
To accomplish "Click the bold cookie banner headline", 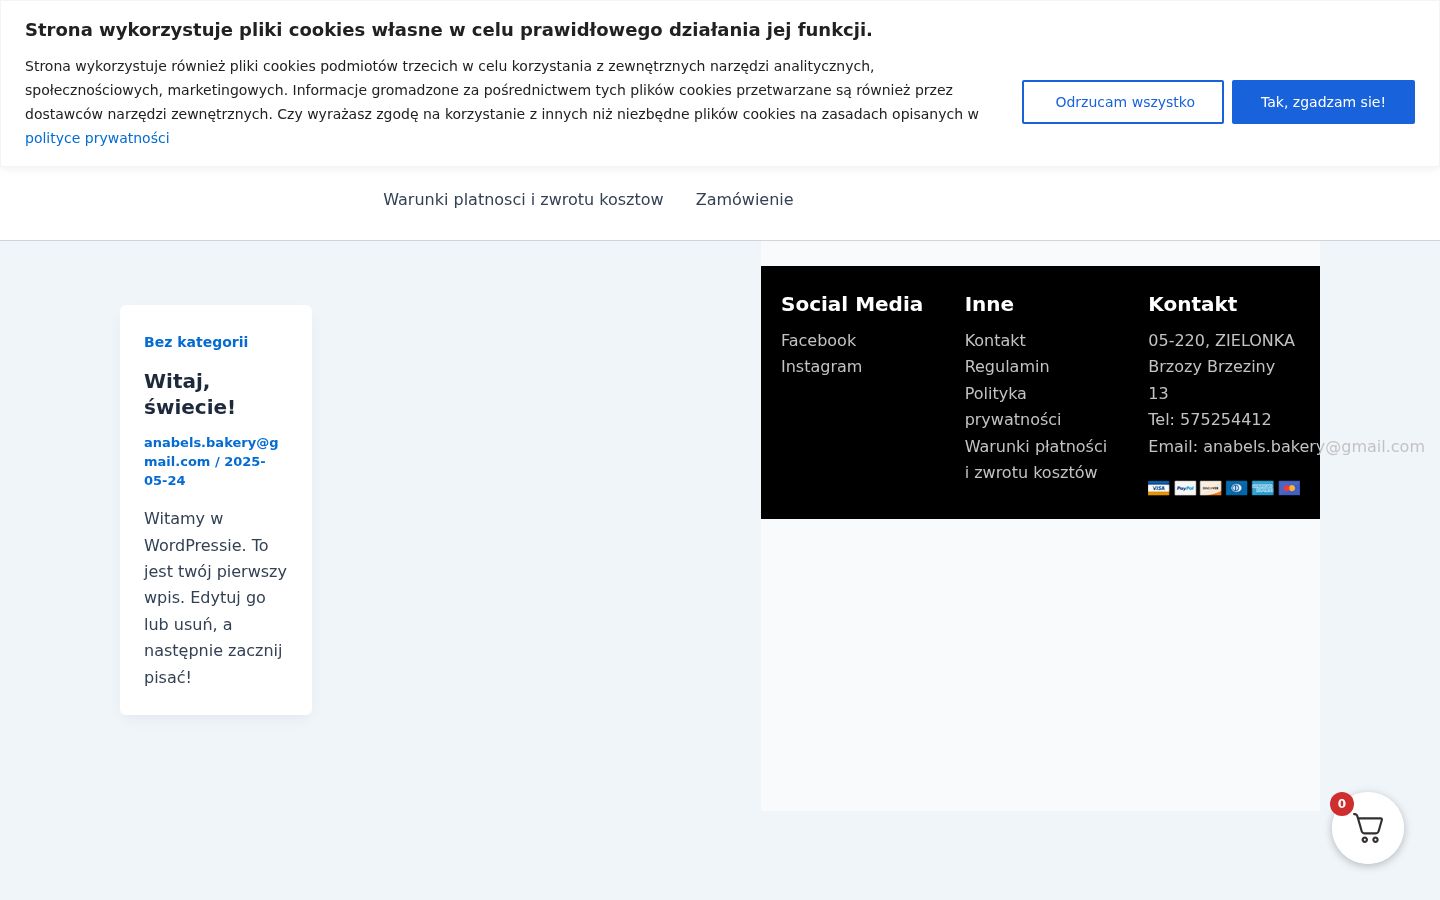I will tap(448, 30).
